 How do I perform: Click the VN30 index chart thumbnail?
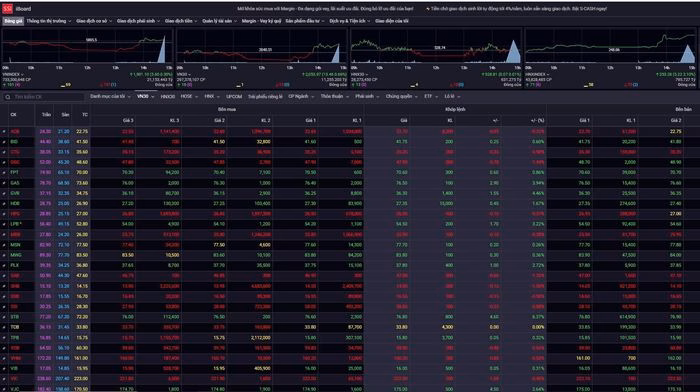pyautogui.click(x=261, y=47)
